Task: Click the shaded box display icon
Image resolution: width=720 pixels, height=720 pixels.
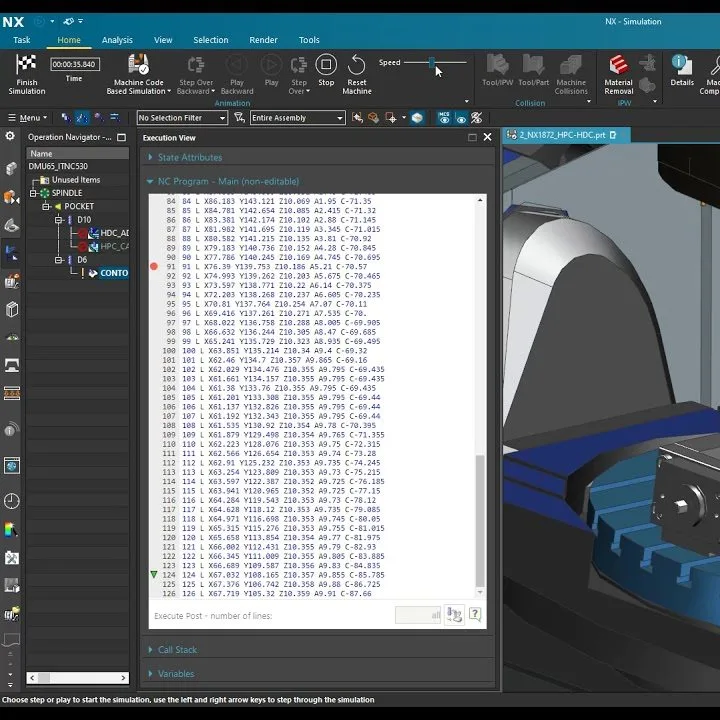Action: pyautogui.click(x=417, y=118)
